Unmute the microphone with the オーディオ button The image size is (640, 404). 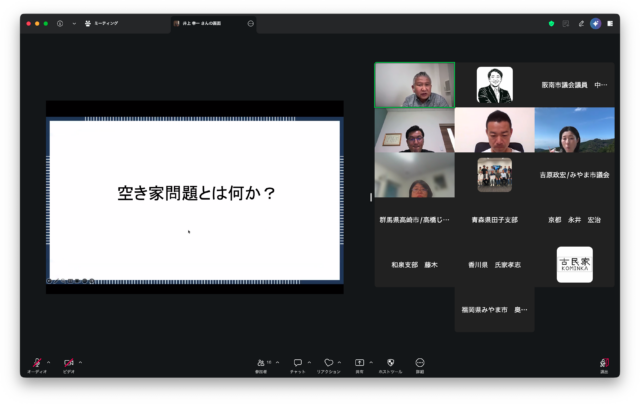(36, 363)
